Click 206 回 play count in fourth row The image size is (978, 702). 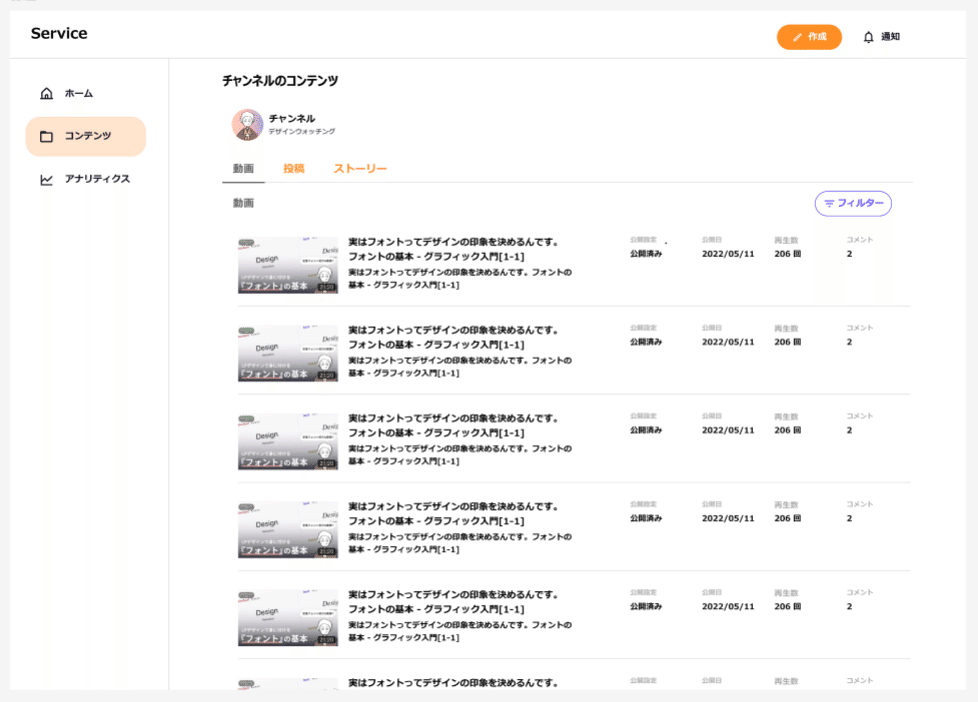[x=788, y=519]
